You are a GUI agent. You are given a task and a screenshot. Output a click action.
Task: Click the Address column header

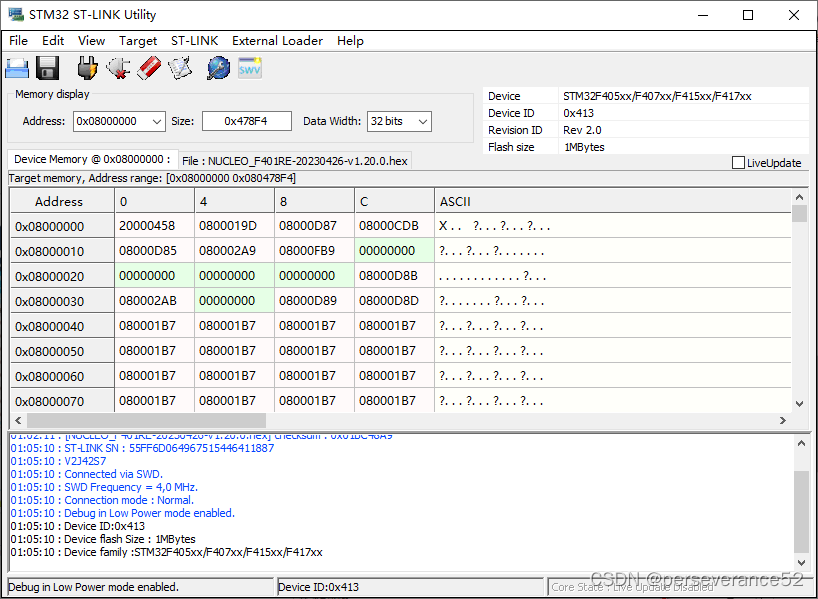pyautogui.click(x=62, y=201)
